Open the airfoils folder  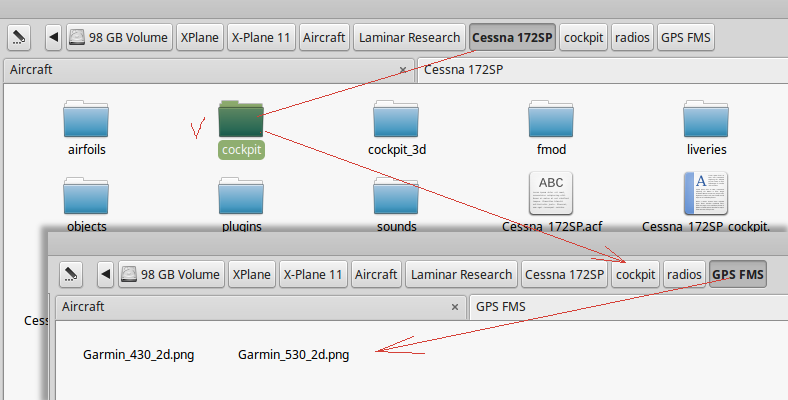click(x=86, y=120)
